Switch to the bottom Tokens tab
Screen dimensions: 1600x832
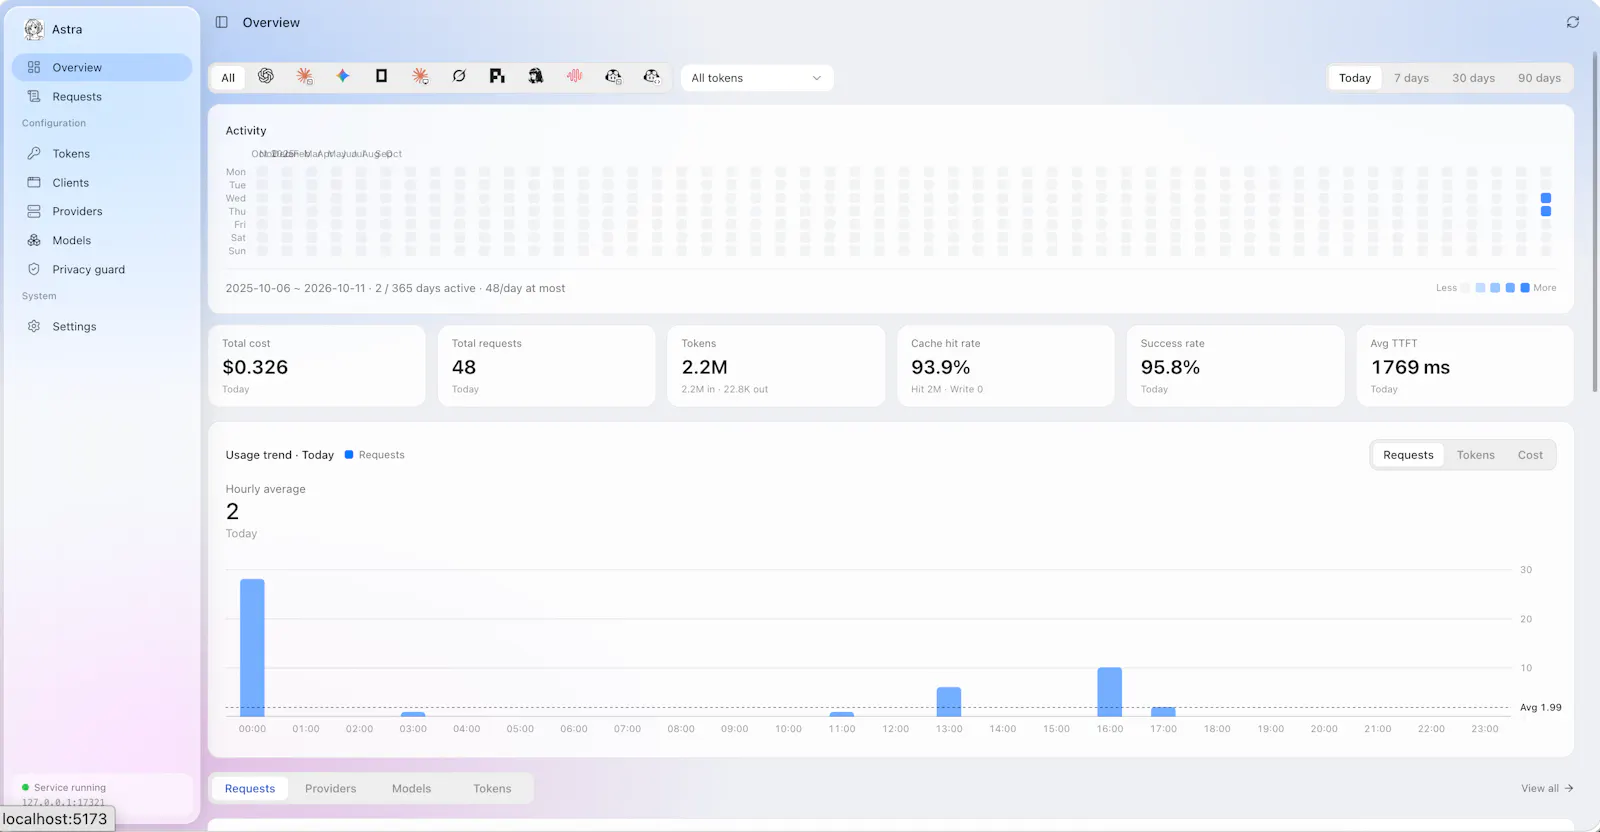(x=492, y=788)
